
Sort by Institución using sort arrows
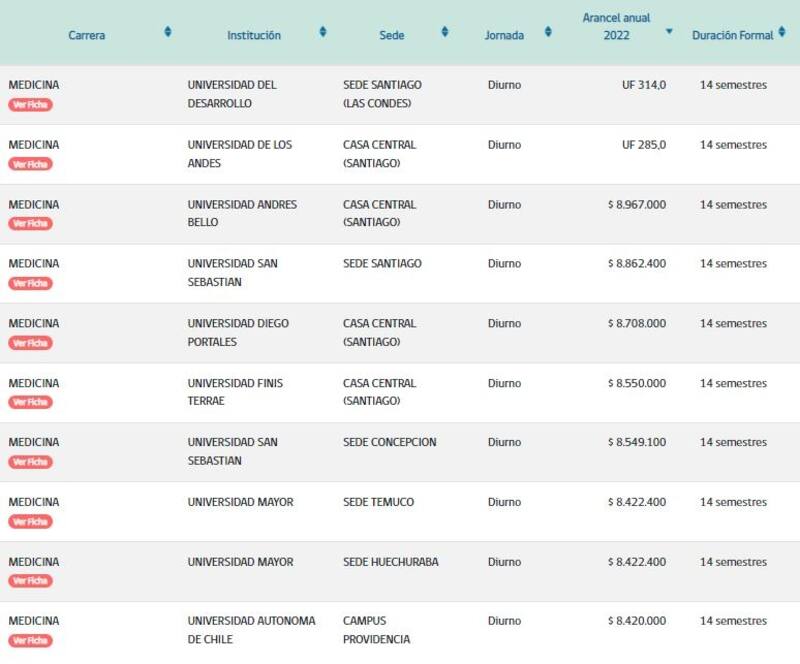(x=323, y=32)
